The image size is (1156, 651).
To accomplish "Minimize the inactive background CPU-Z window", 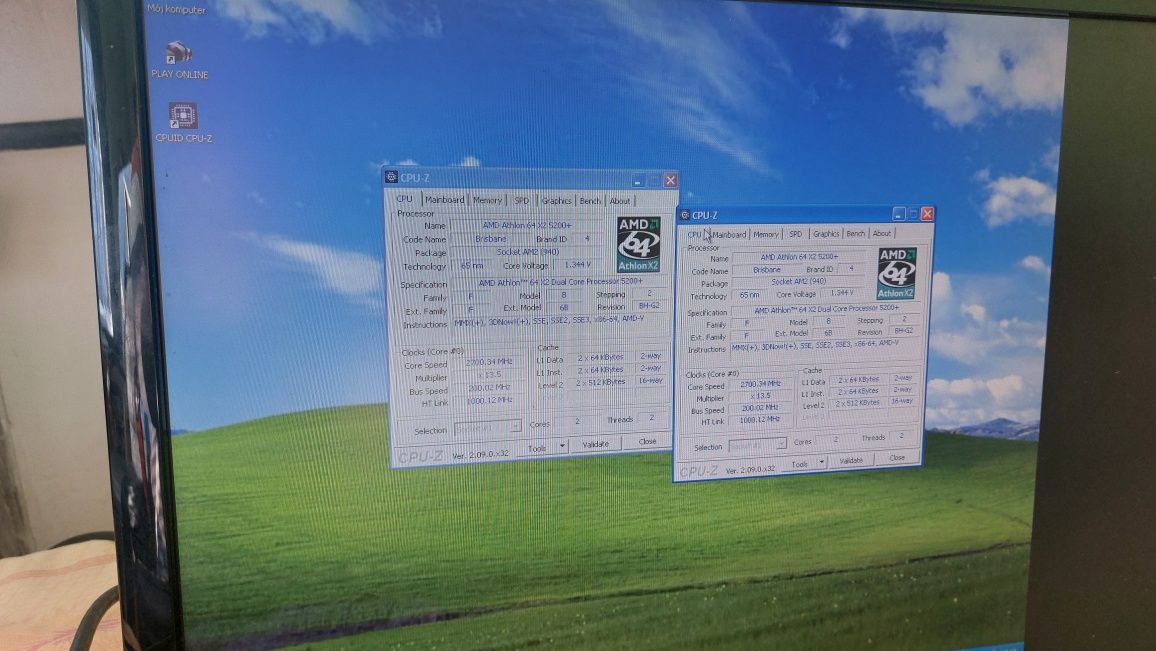I will tap(638, 180).
